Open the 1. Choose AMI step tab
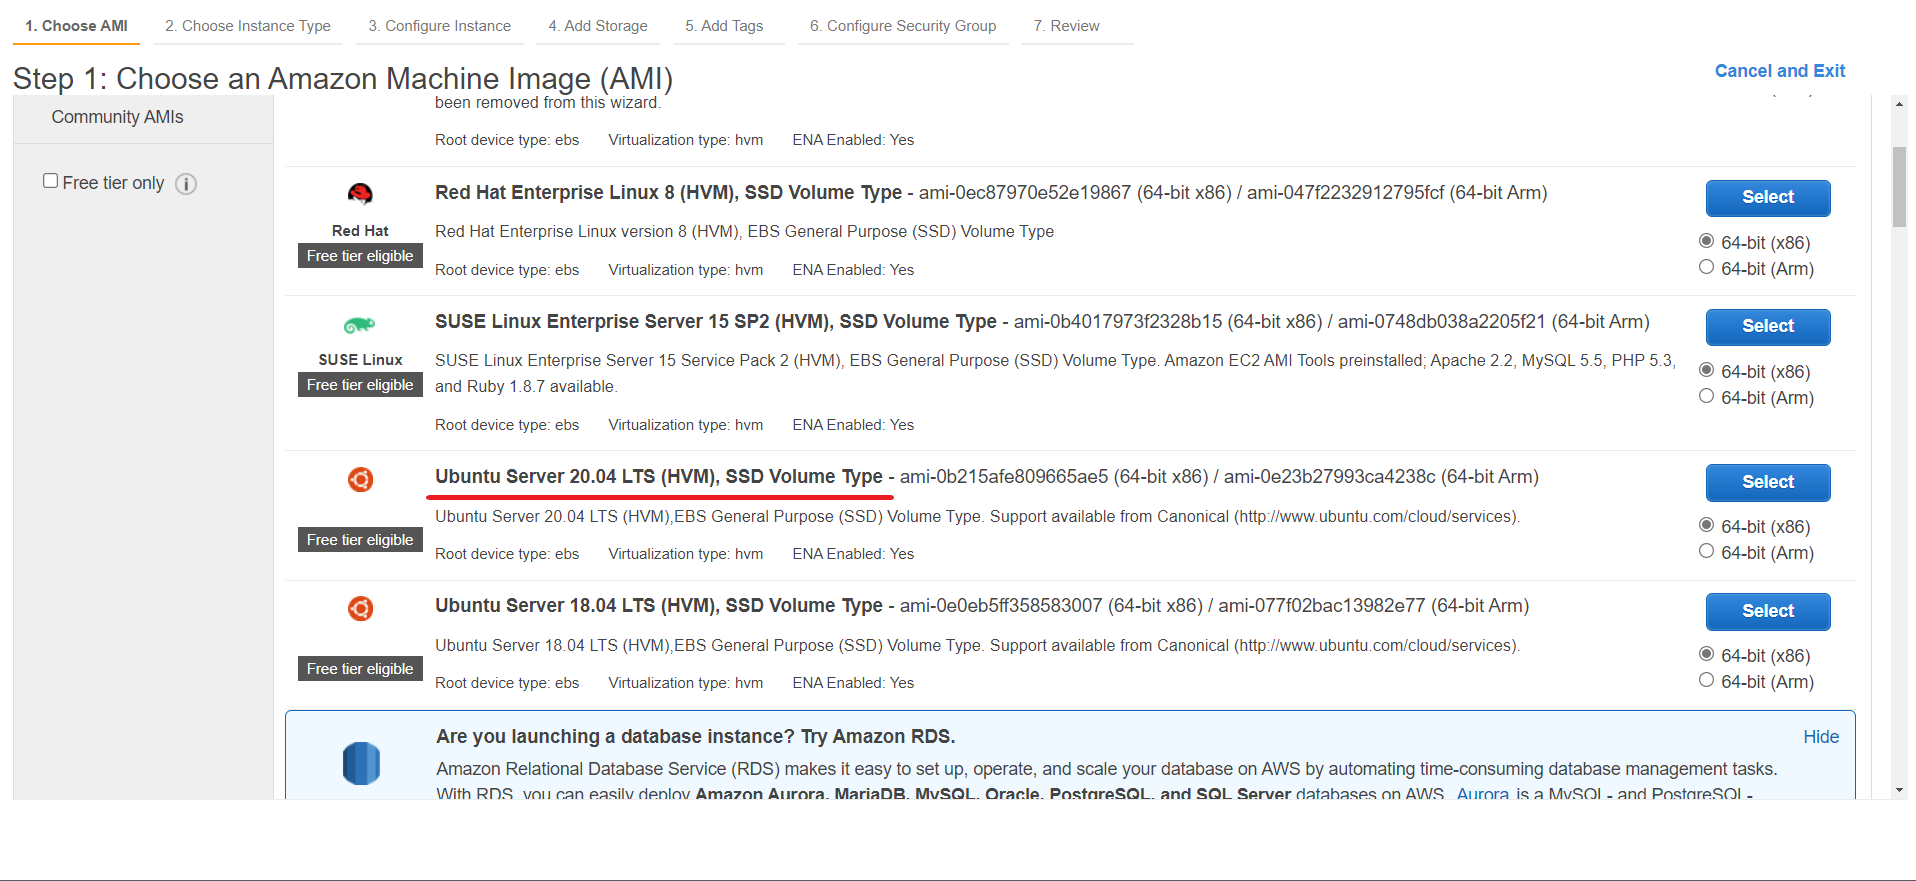The height and width of the screenshot is (881, 1916). point(77,26)
